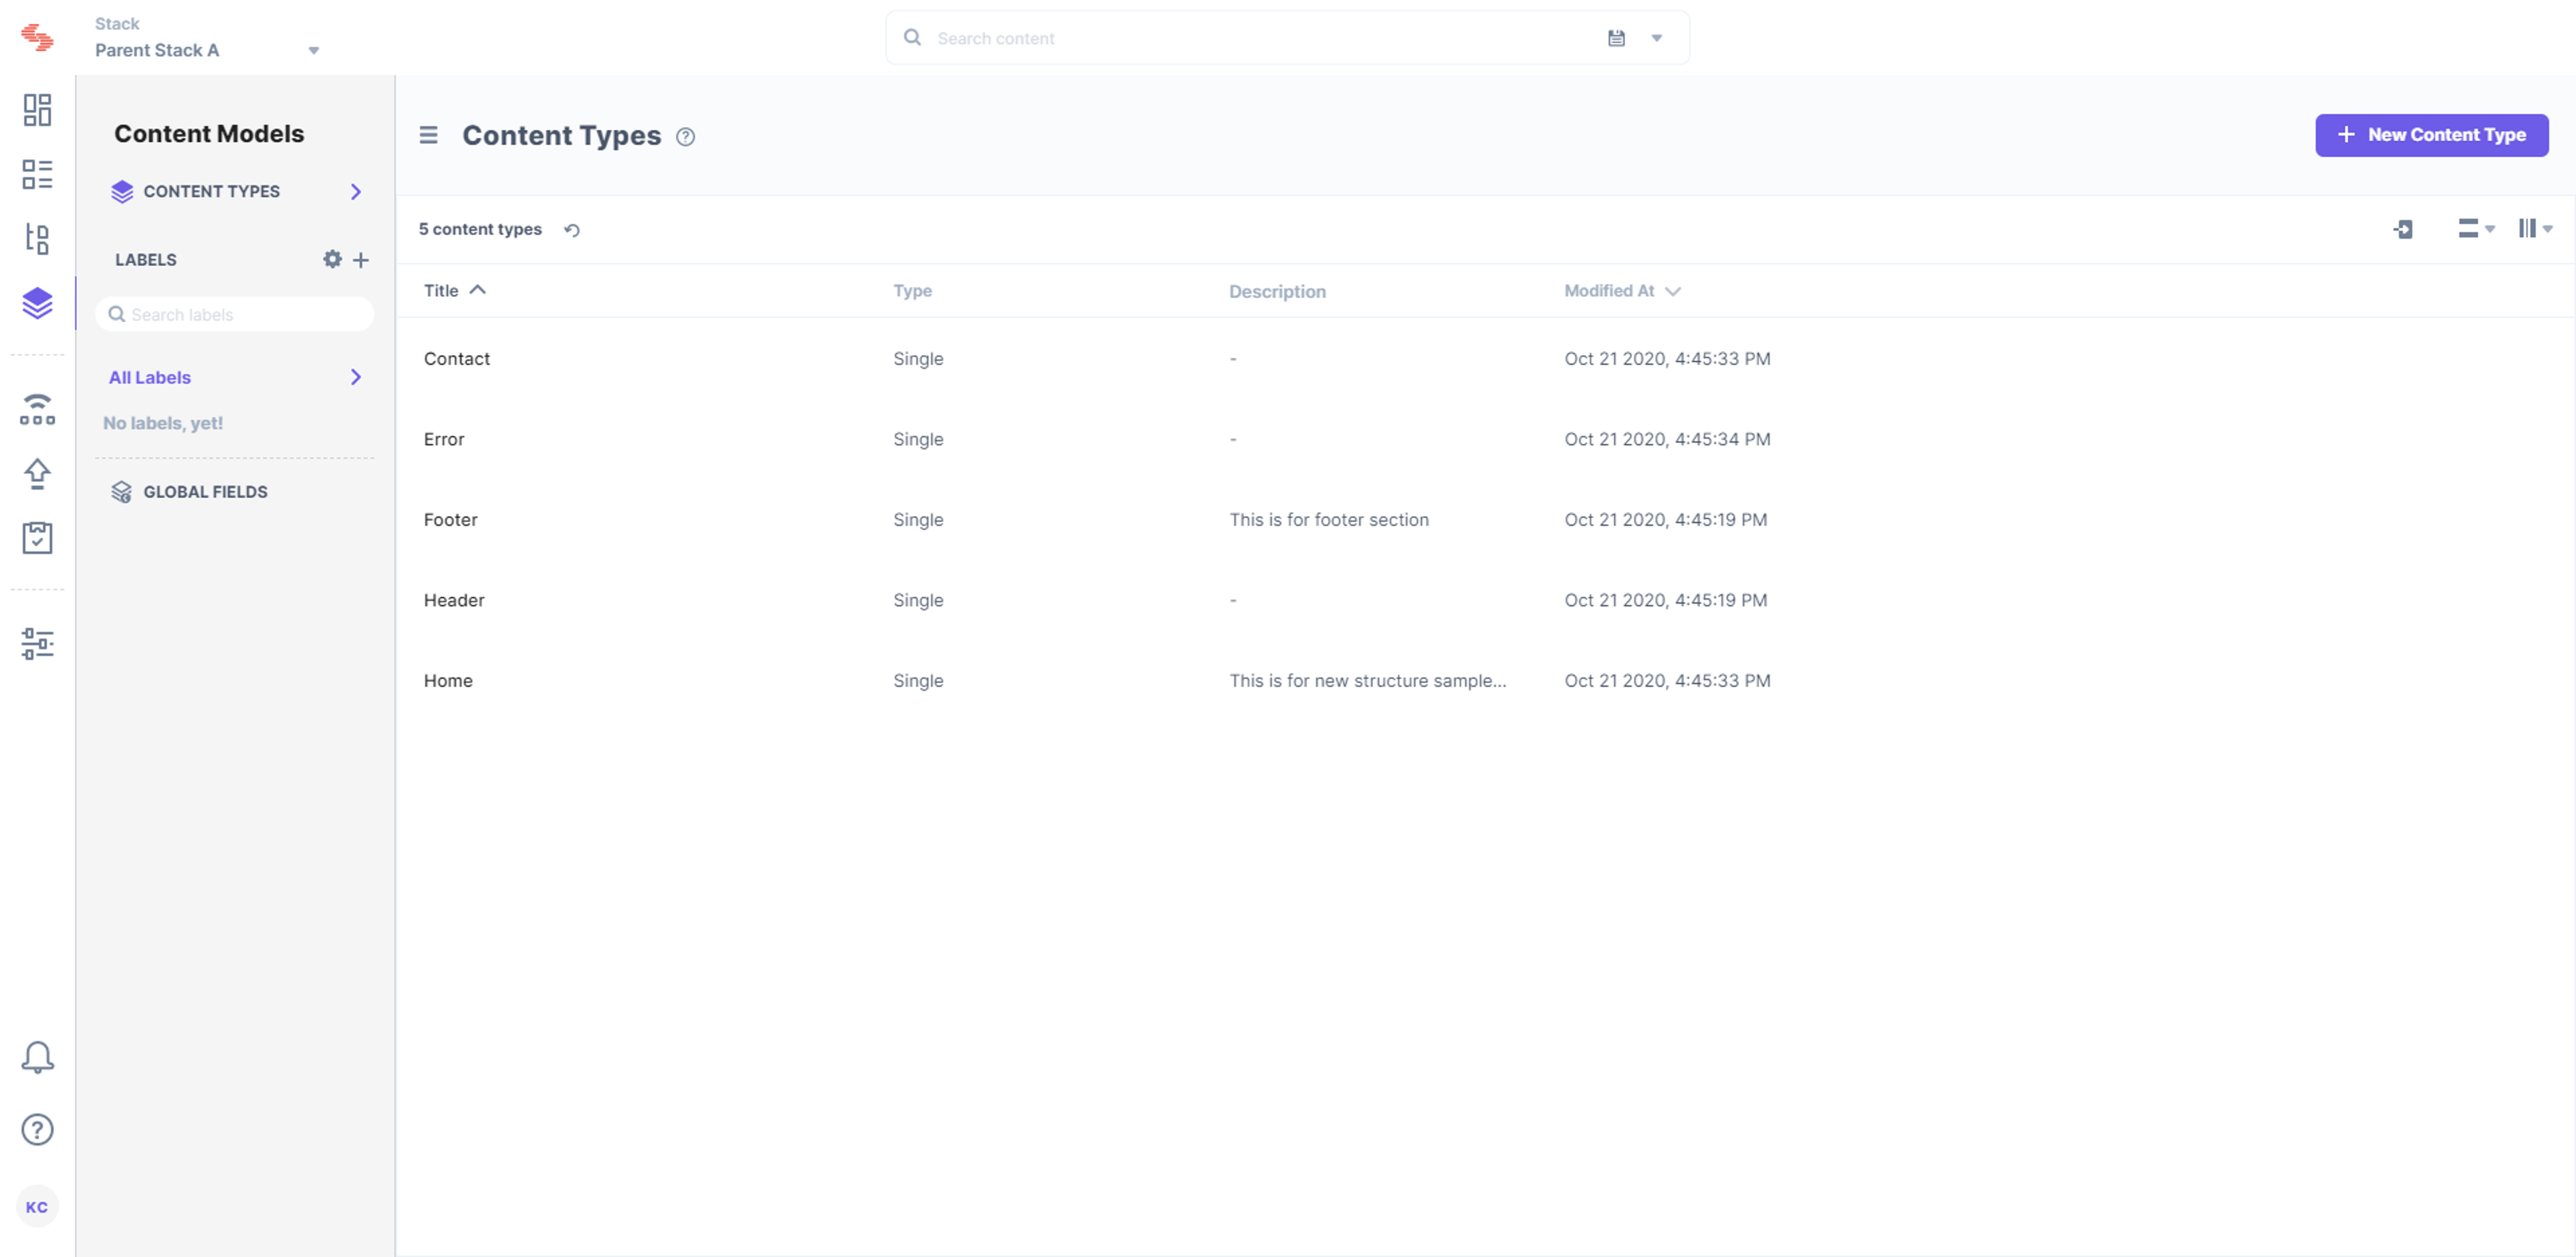Expand the Content Types chevron
This screenshot has height=1257, width=2576.
pos(356,191)
